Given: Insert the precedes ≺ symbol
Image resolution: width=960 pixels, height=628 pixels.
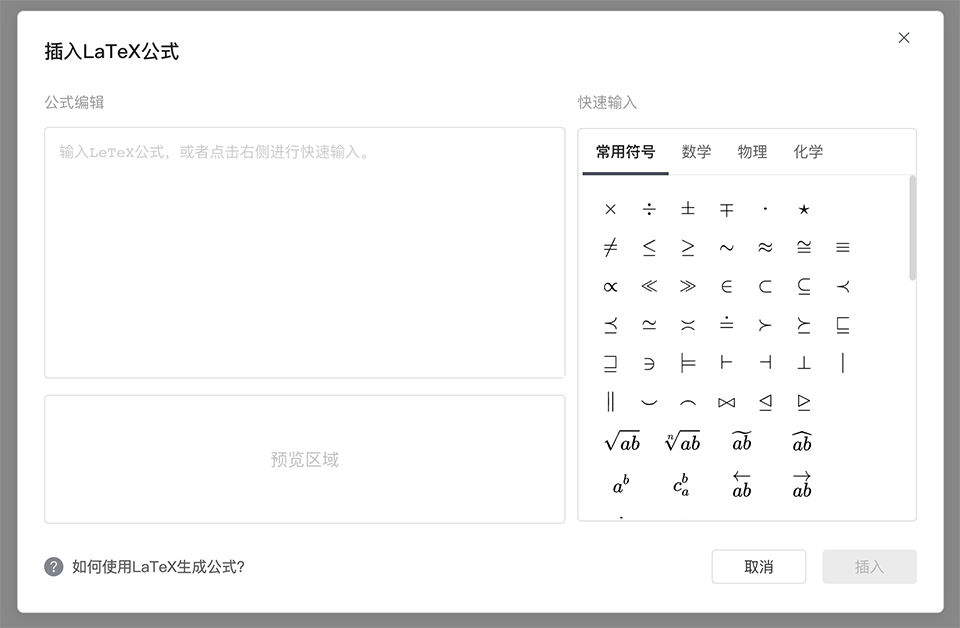Looking at the screenshot, I should point(843,286).
